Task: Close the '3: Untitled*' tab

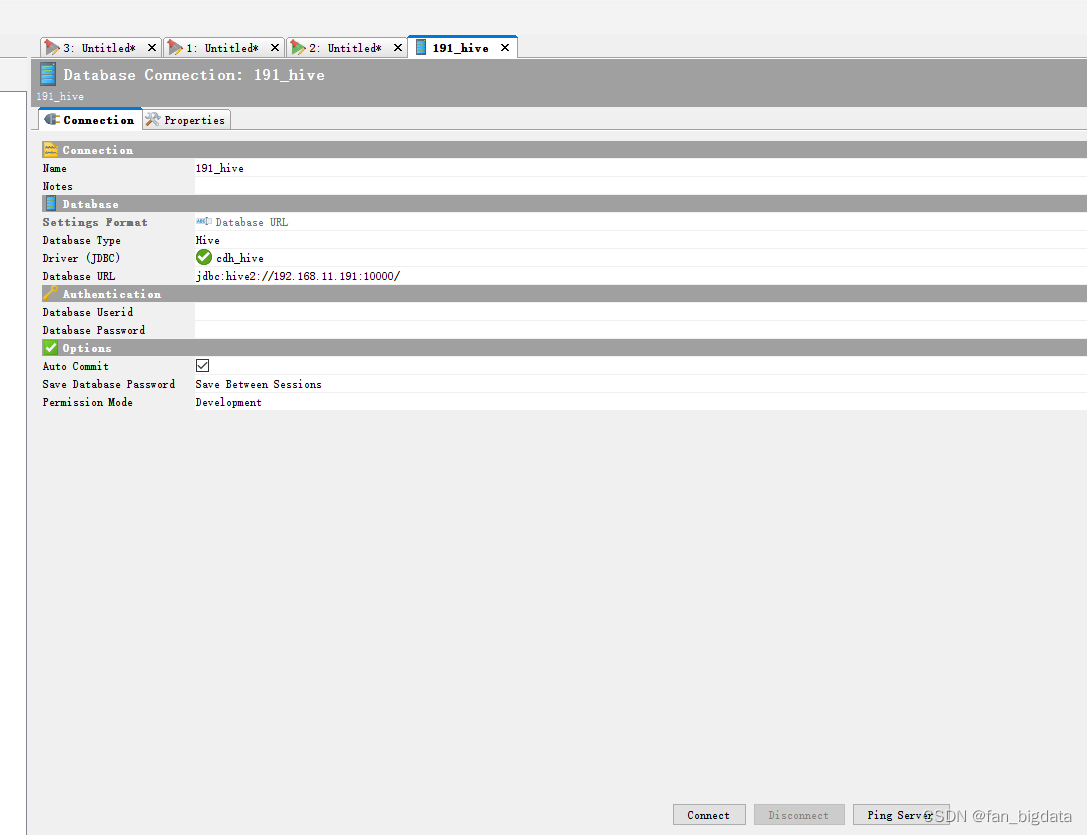Action: click(x=152, y=48)
